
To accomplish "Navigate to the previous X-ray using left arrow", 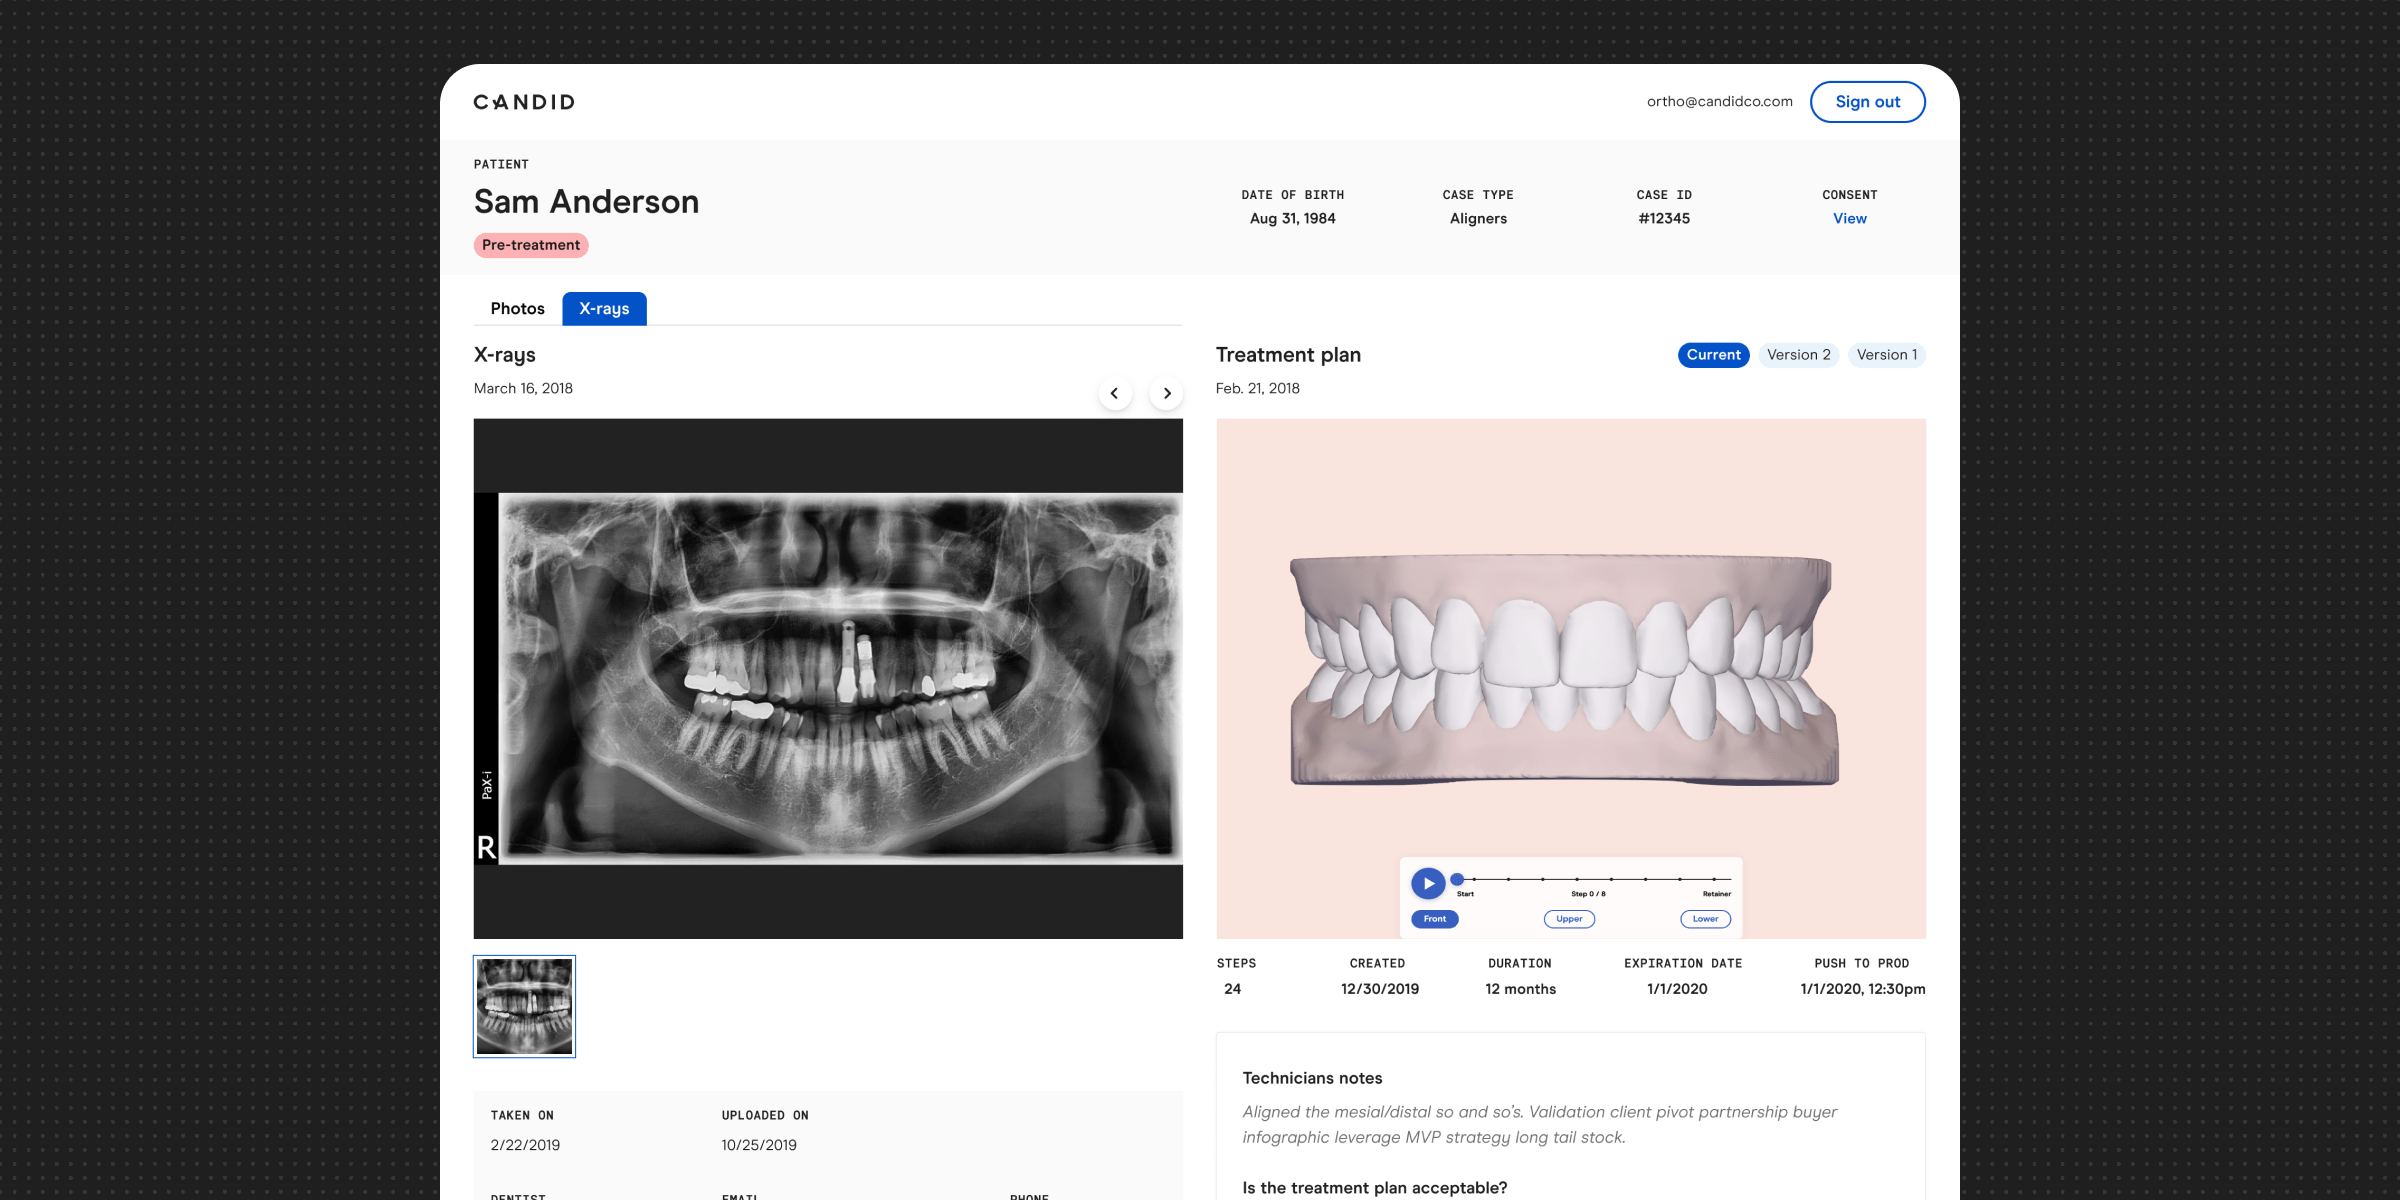I will [1114, 393].
